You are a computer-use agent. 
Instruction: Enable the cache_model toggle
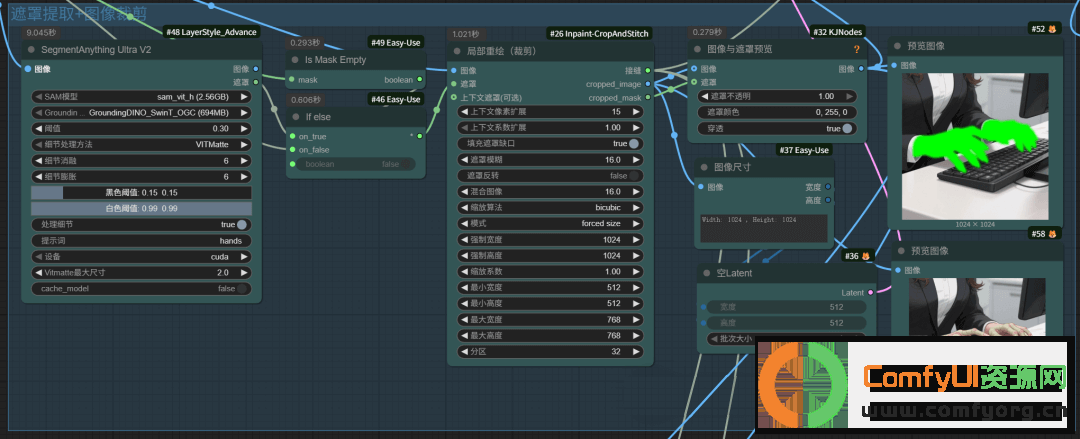[x=242, y=289]
